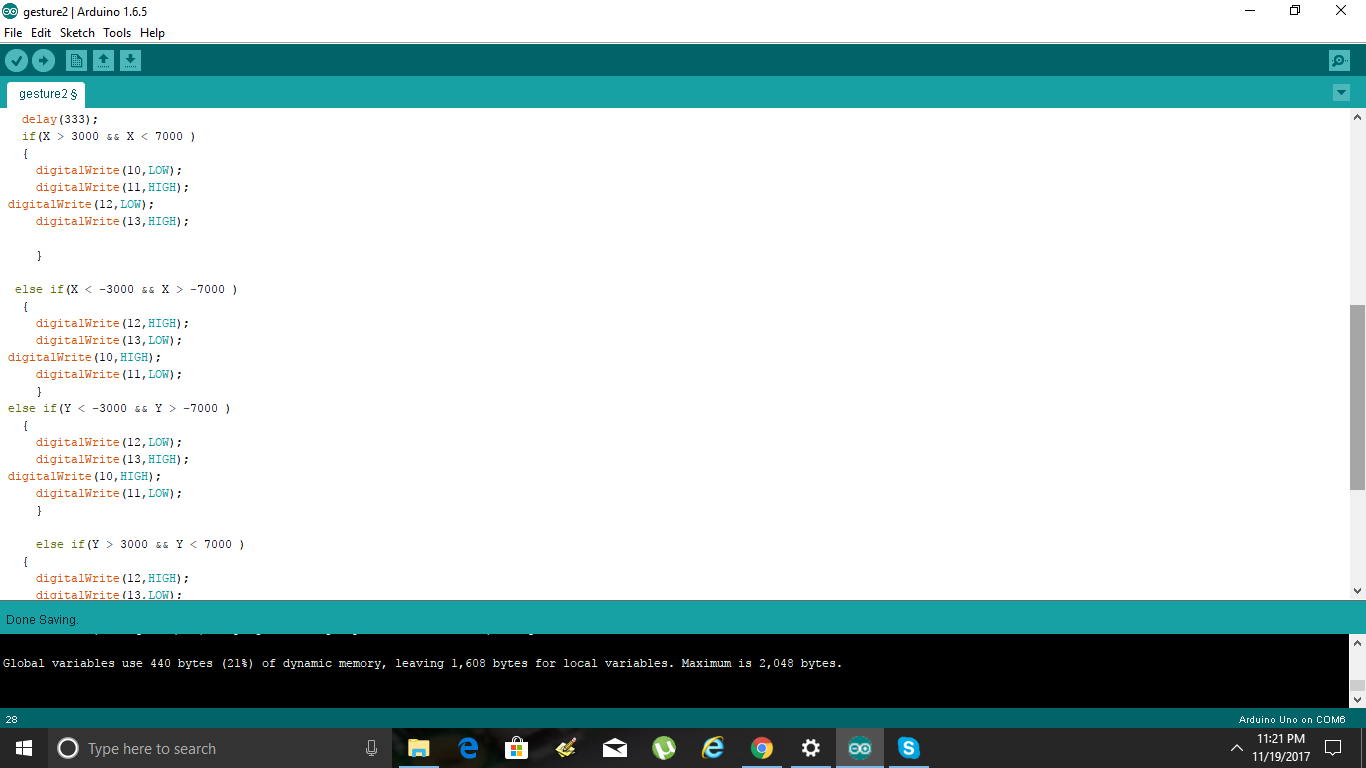The image size is (1366, 768).
Task: Show hidden system tray icons
Action: 1236,747
